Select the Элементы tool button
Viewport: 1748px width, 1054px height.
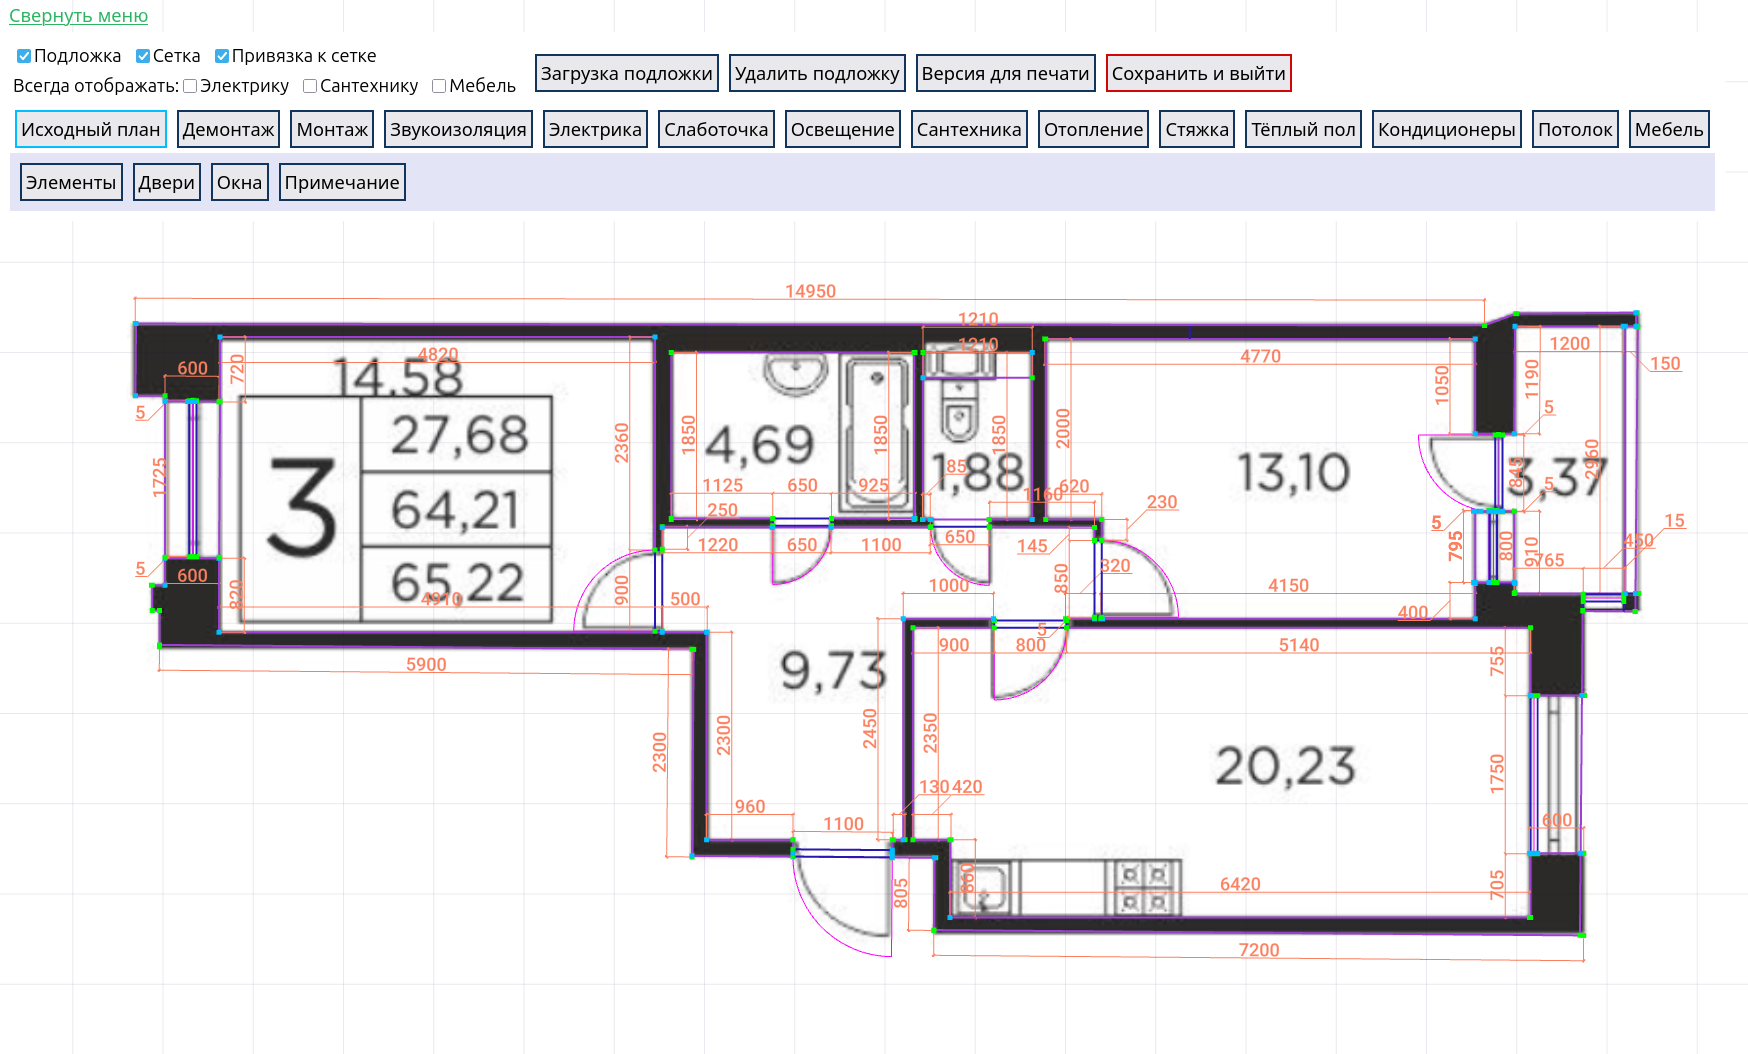(x=71, y=182)
